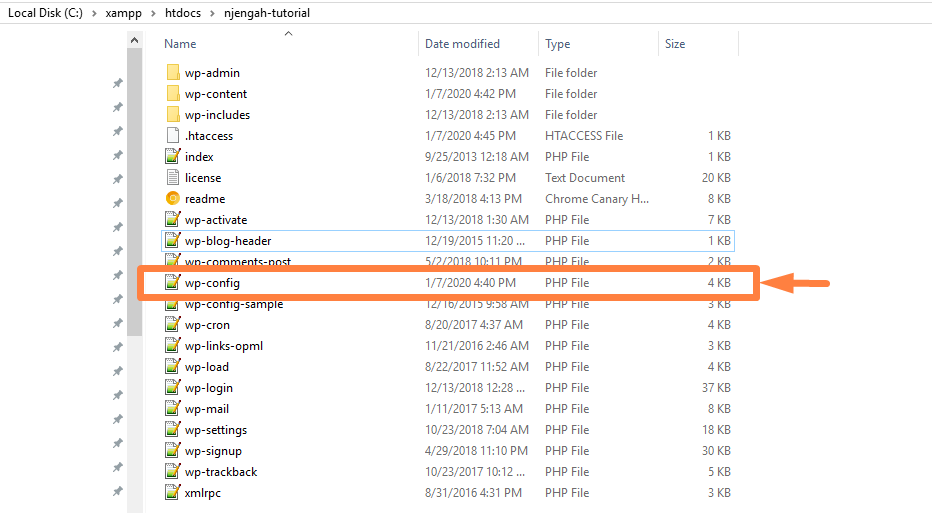Select the wp-mail file icon

(x=173, y=408)
